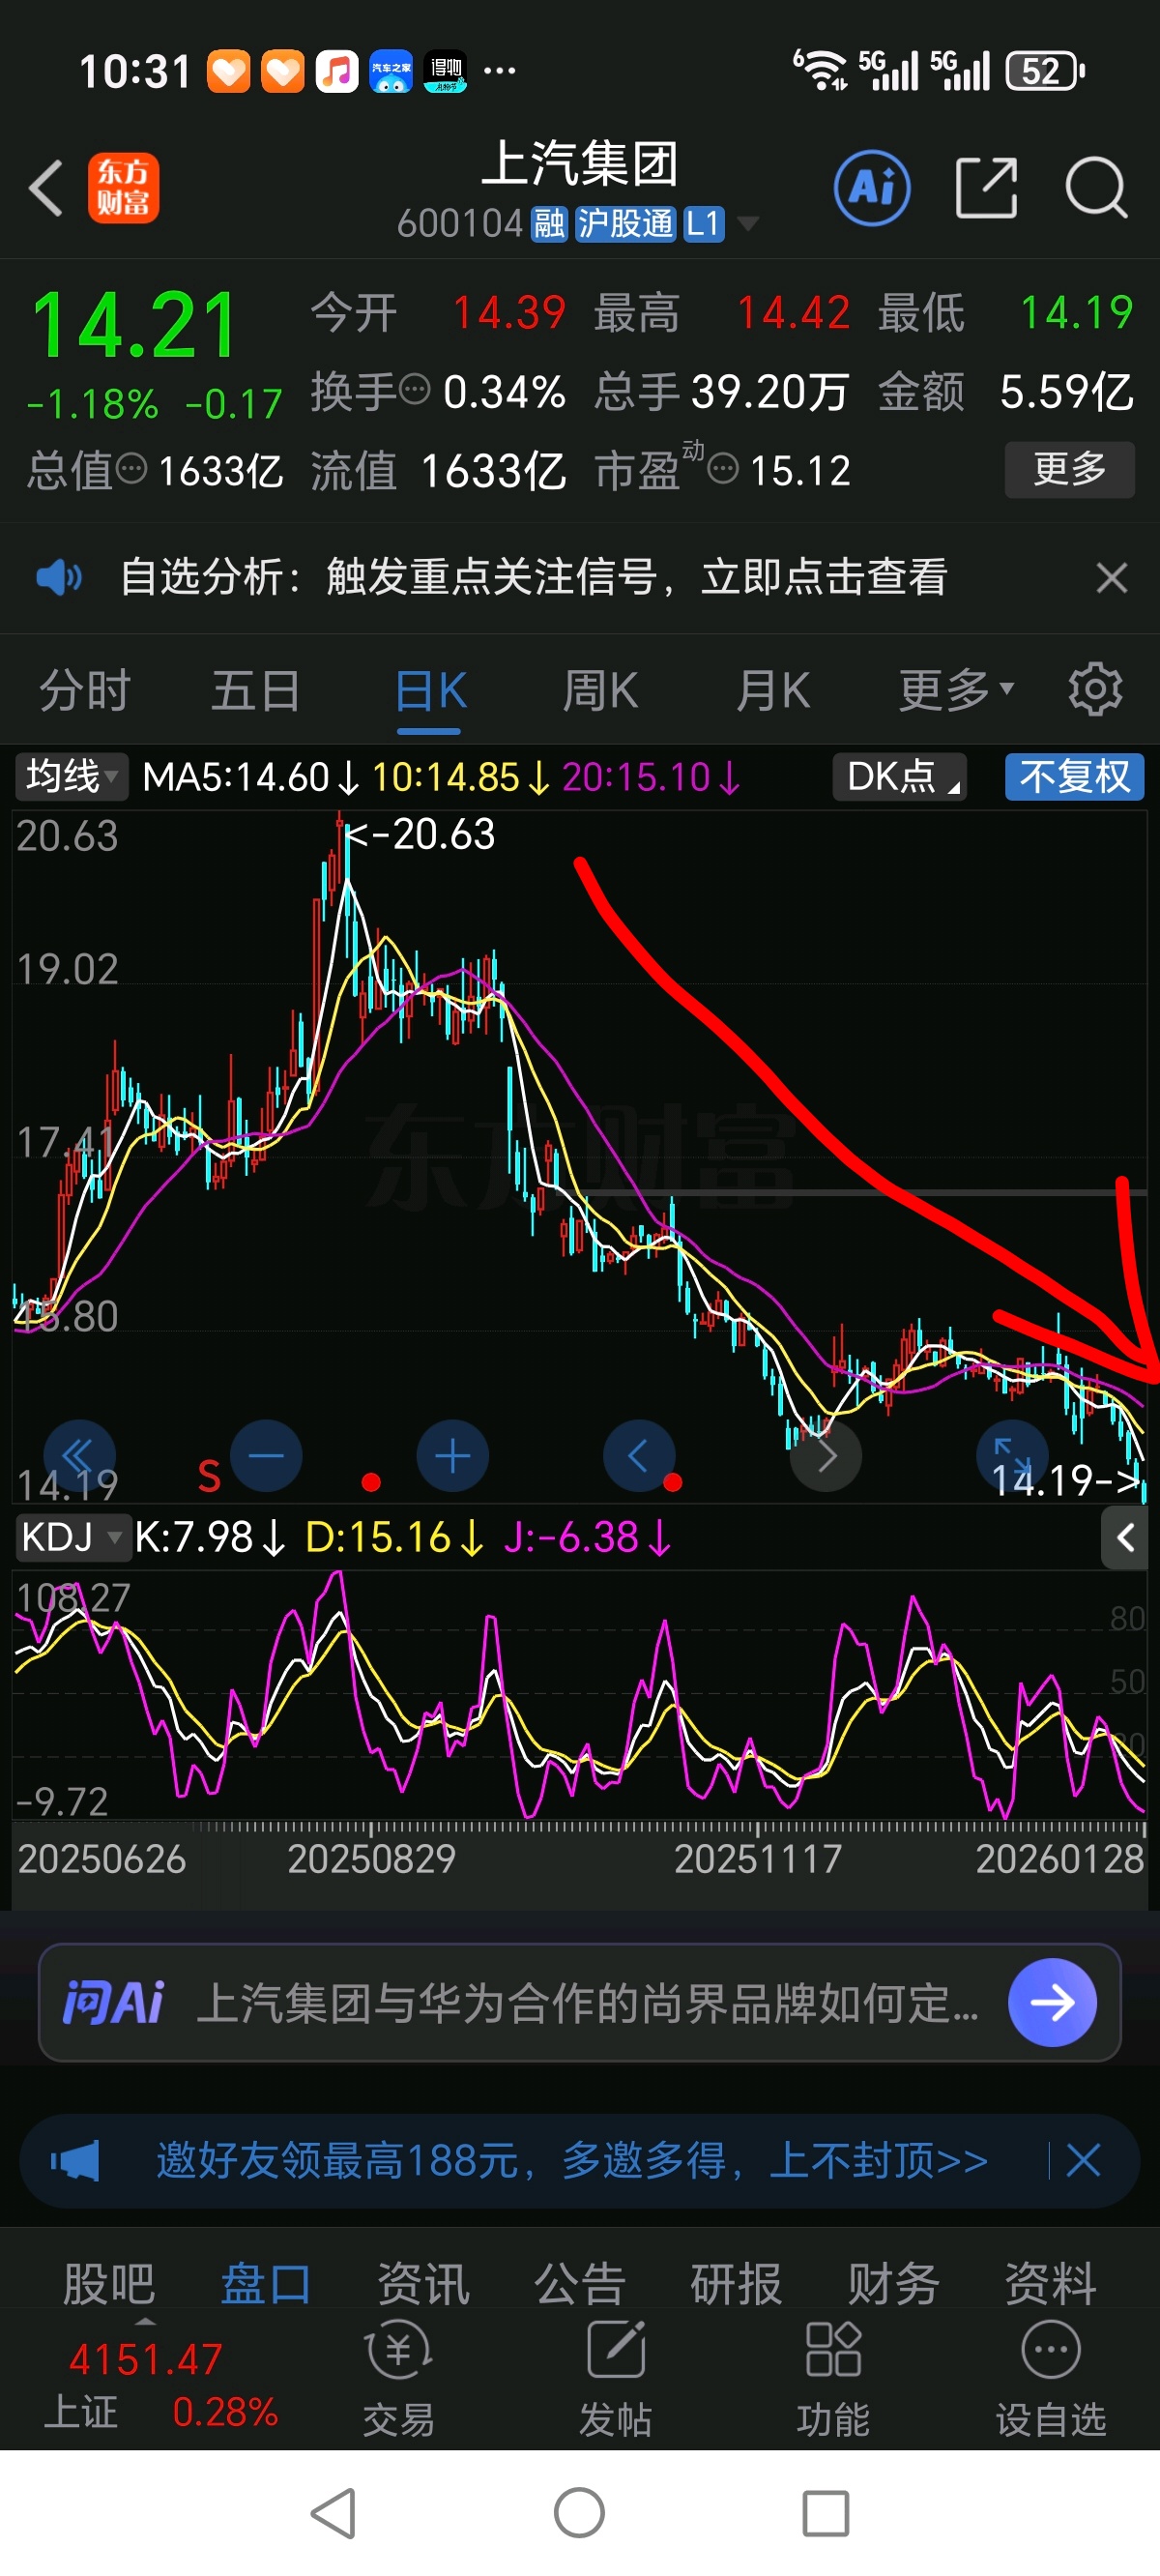Tap the 沪股通 tag

pos(625,224)
